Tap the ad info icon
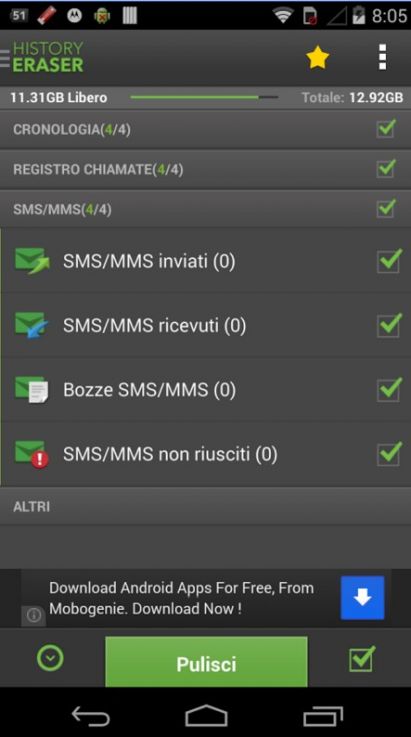The image size is (411, 737). click(x=33, y=616)
